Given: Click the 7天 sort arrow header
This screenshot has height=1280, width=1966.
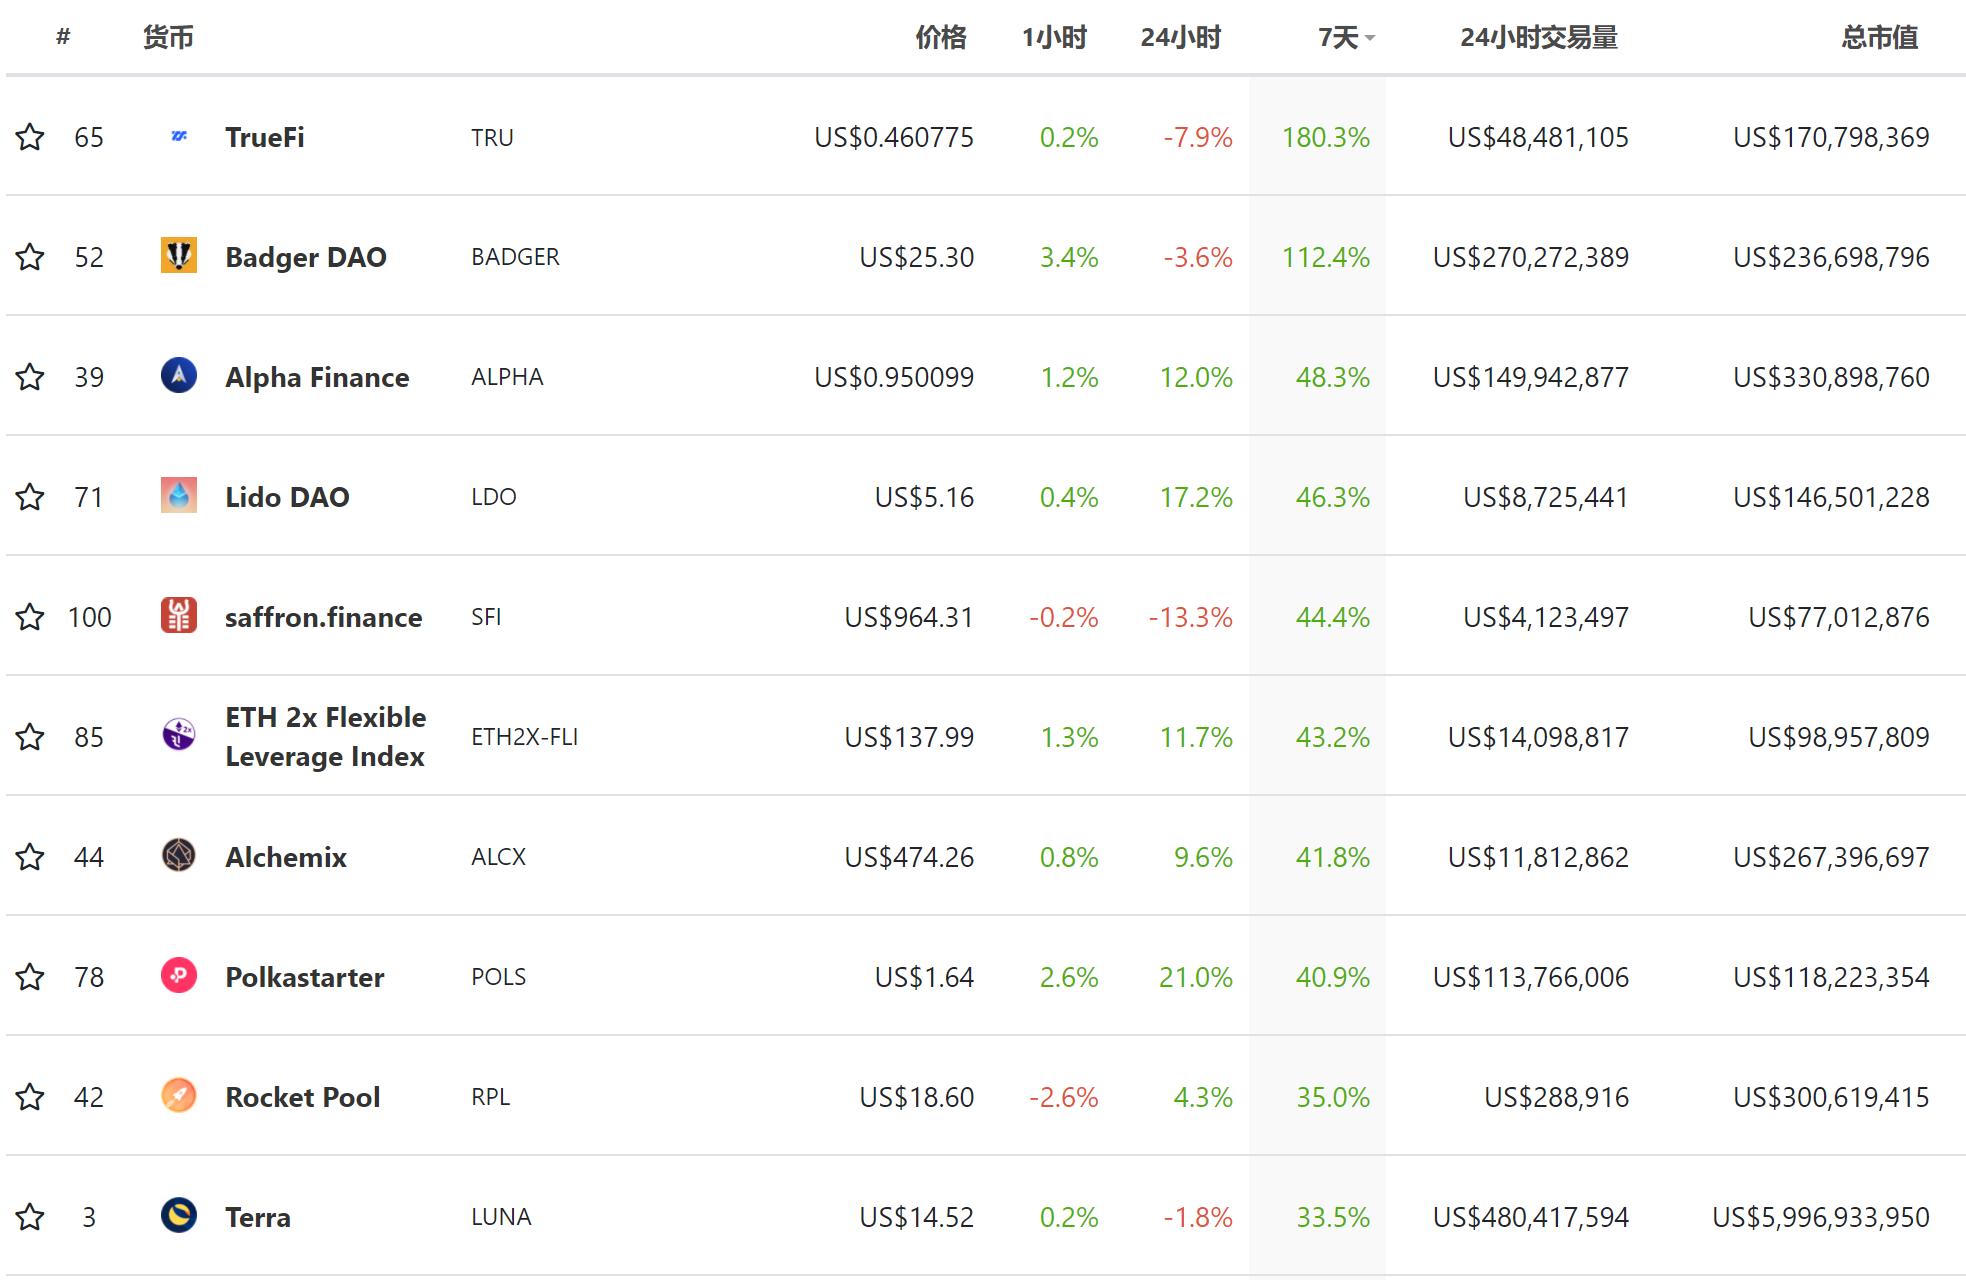Looking at the screenshot, I should [1346, 38].
